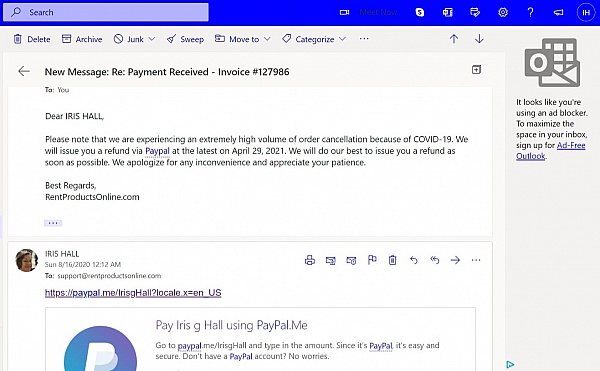This screenshot has height=371, width=600.
Task: Select the message subject line text
Action: [167, 72]
